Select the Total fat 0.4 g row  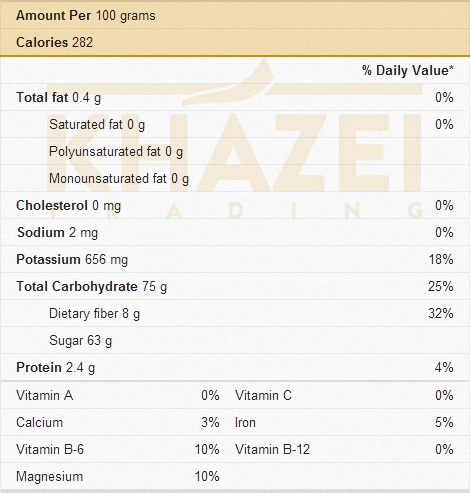coord(235,97)
